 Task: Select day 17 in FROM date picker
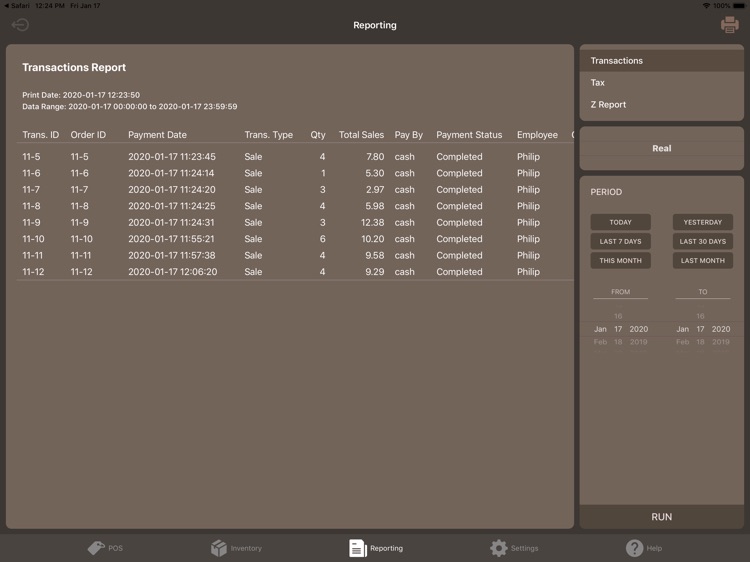point(618,329)
